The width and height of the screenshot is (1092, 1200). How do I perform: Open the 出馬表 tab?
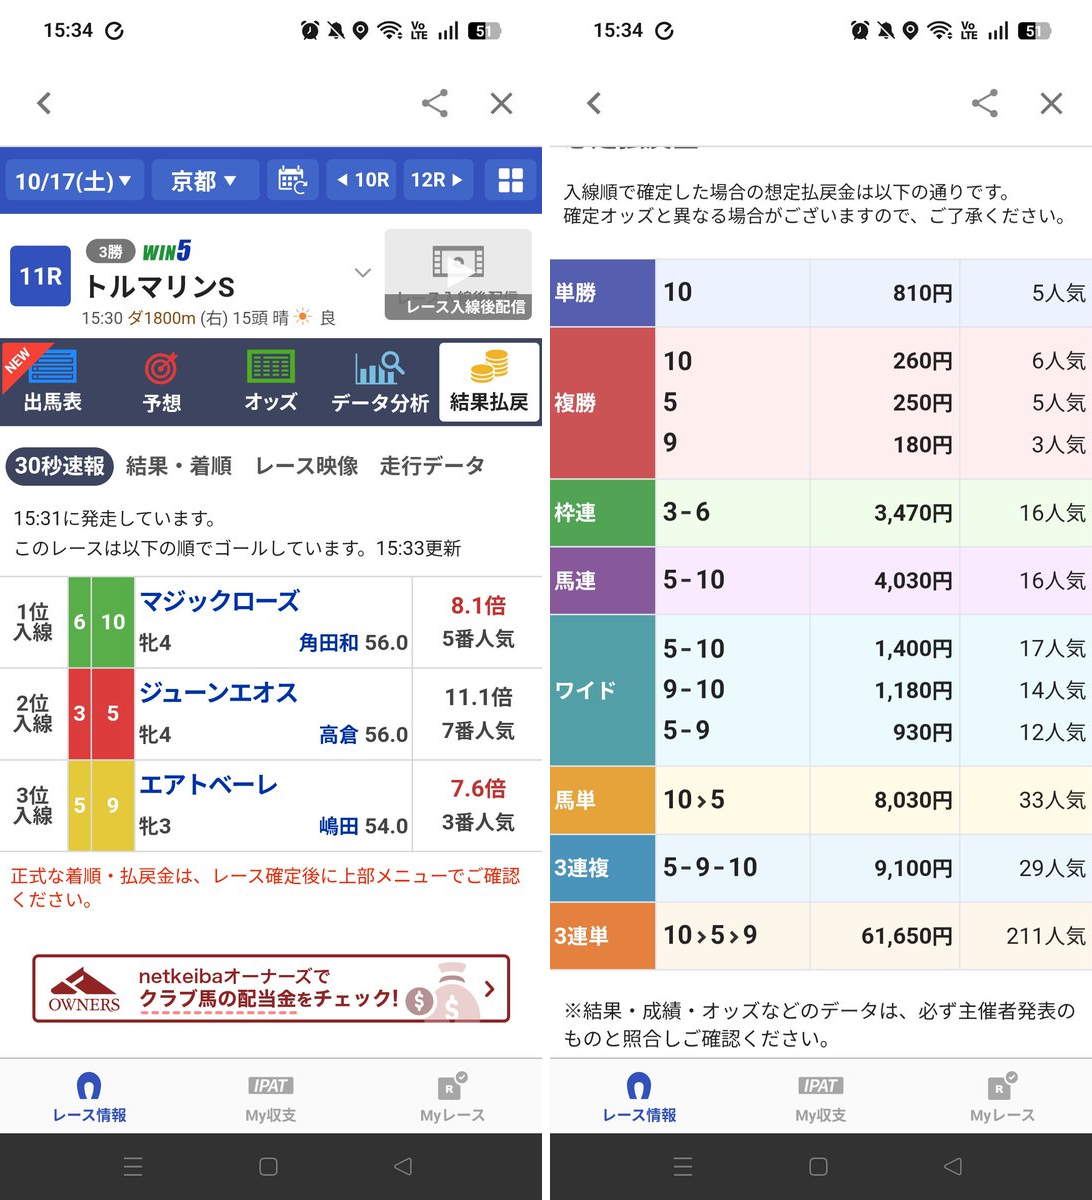click(54, 382)
